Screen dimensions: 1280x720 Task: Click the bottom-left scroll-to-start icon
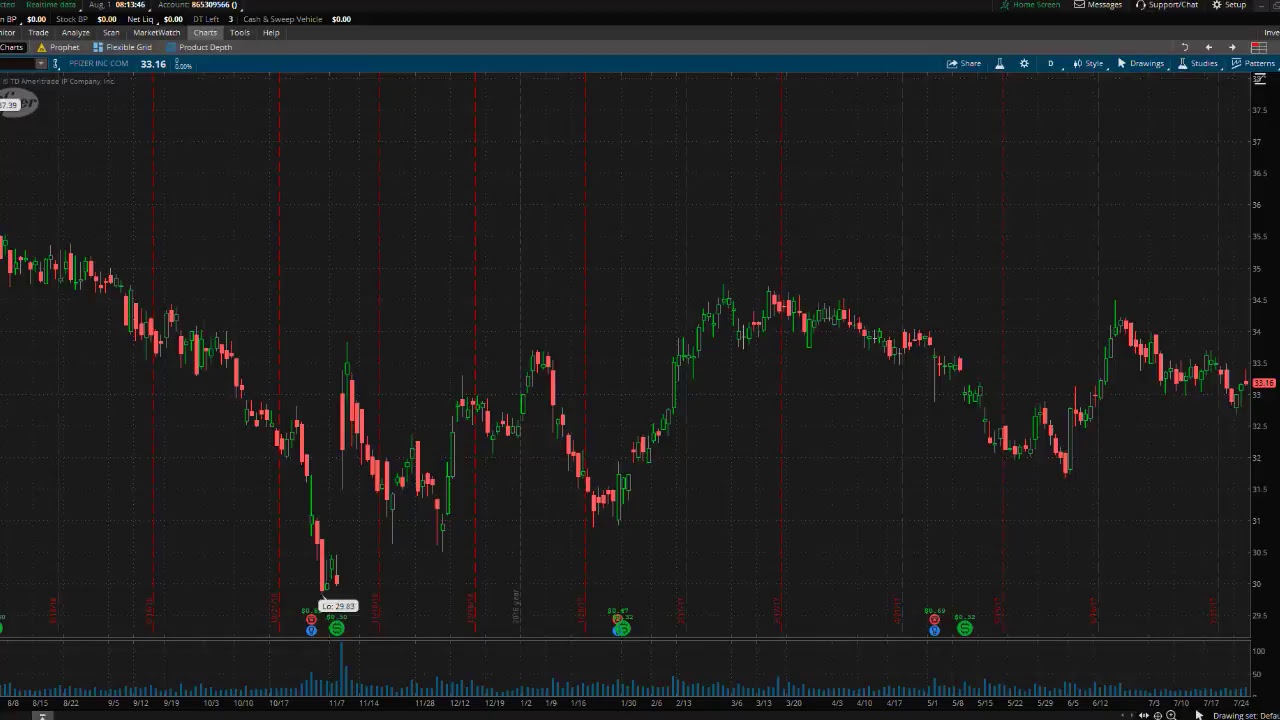[42, 715]
